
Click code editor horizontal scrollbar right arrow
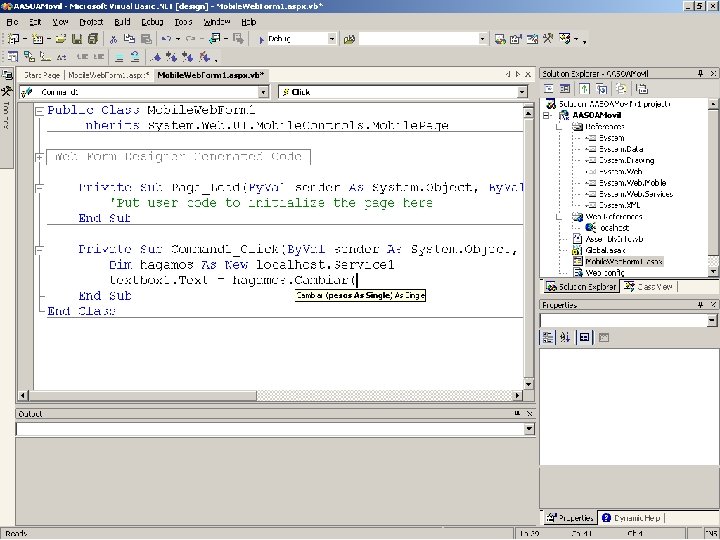click(518, 395)
